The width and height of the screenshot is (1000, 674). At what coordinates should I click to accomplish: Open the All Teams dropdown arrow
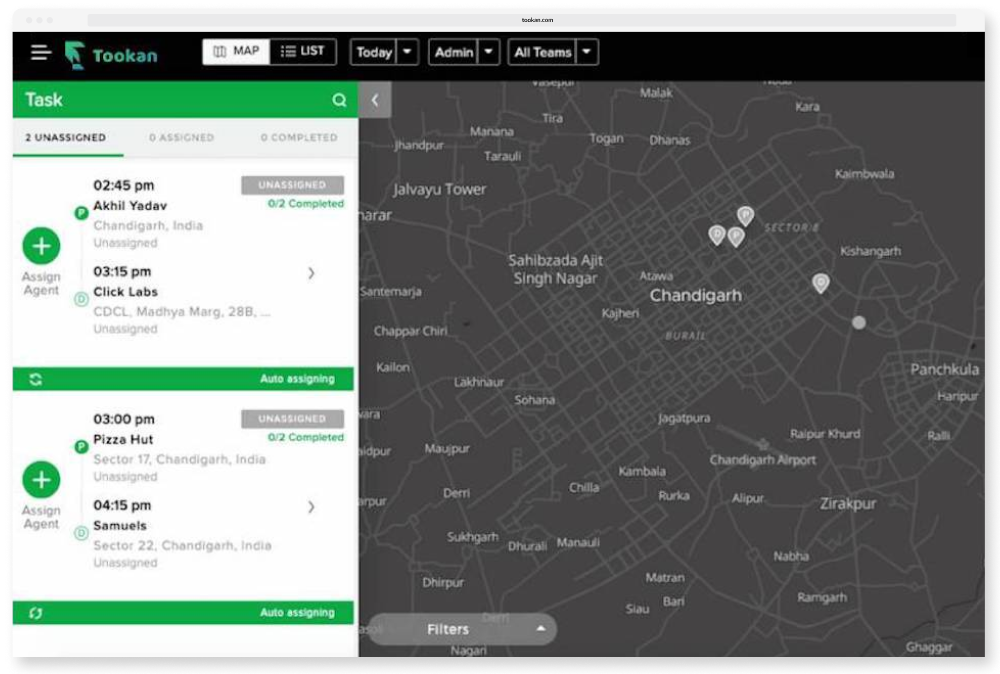click(x=587, y=52)
